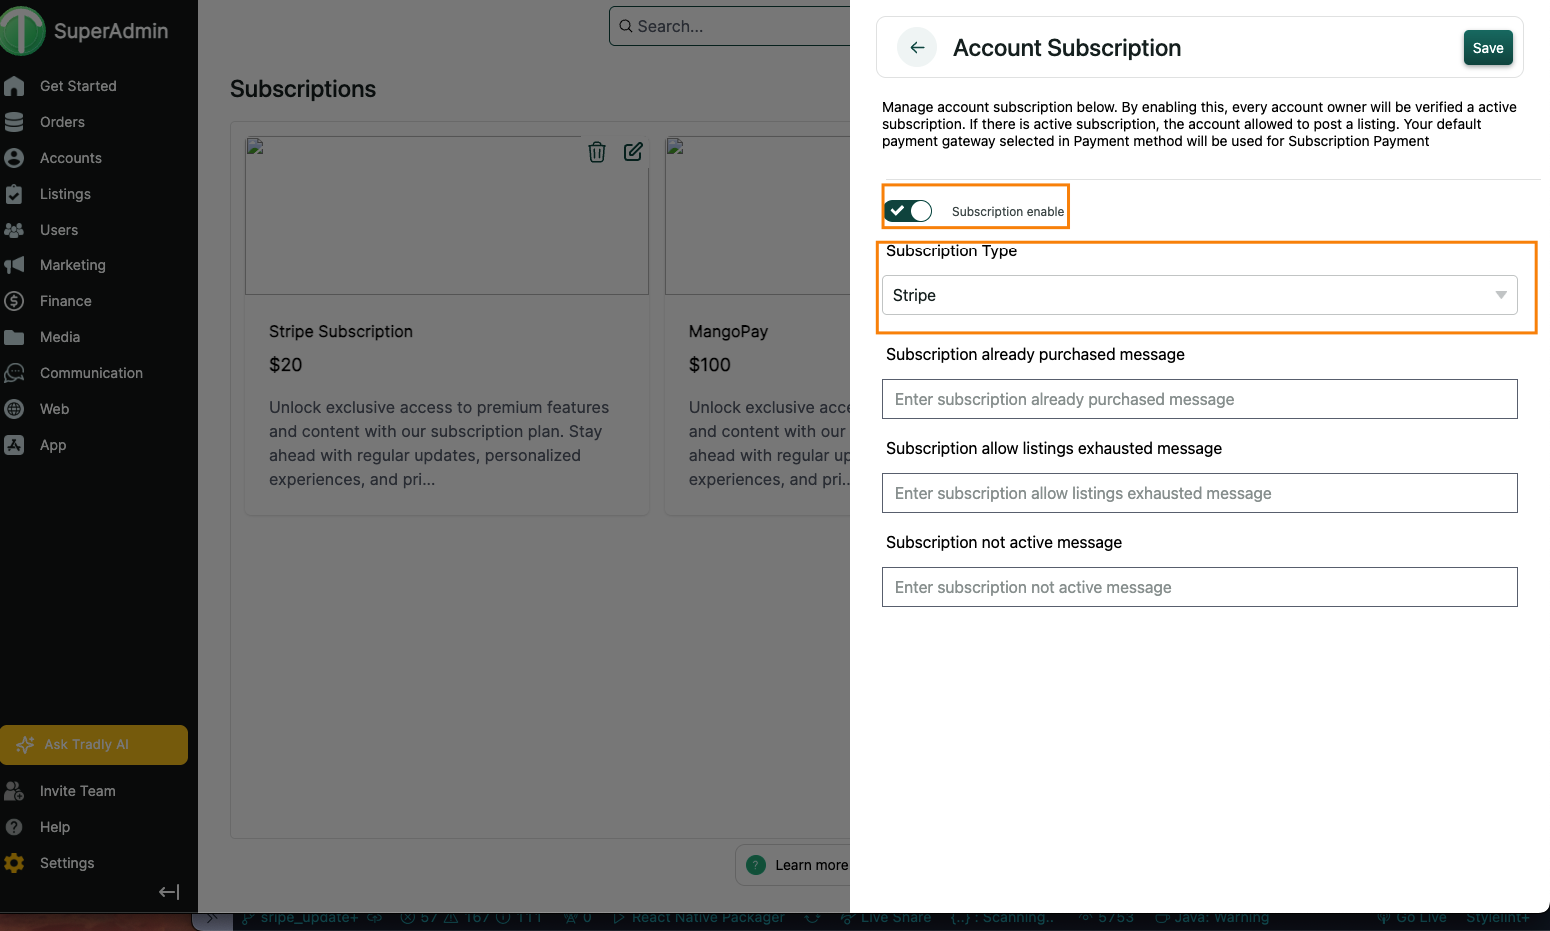
Task: Click the Communication chat icon
Action: pyautogui.click(x=14, y=373)
